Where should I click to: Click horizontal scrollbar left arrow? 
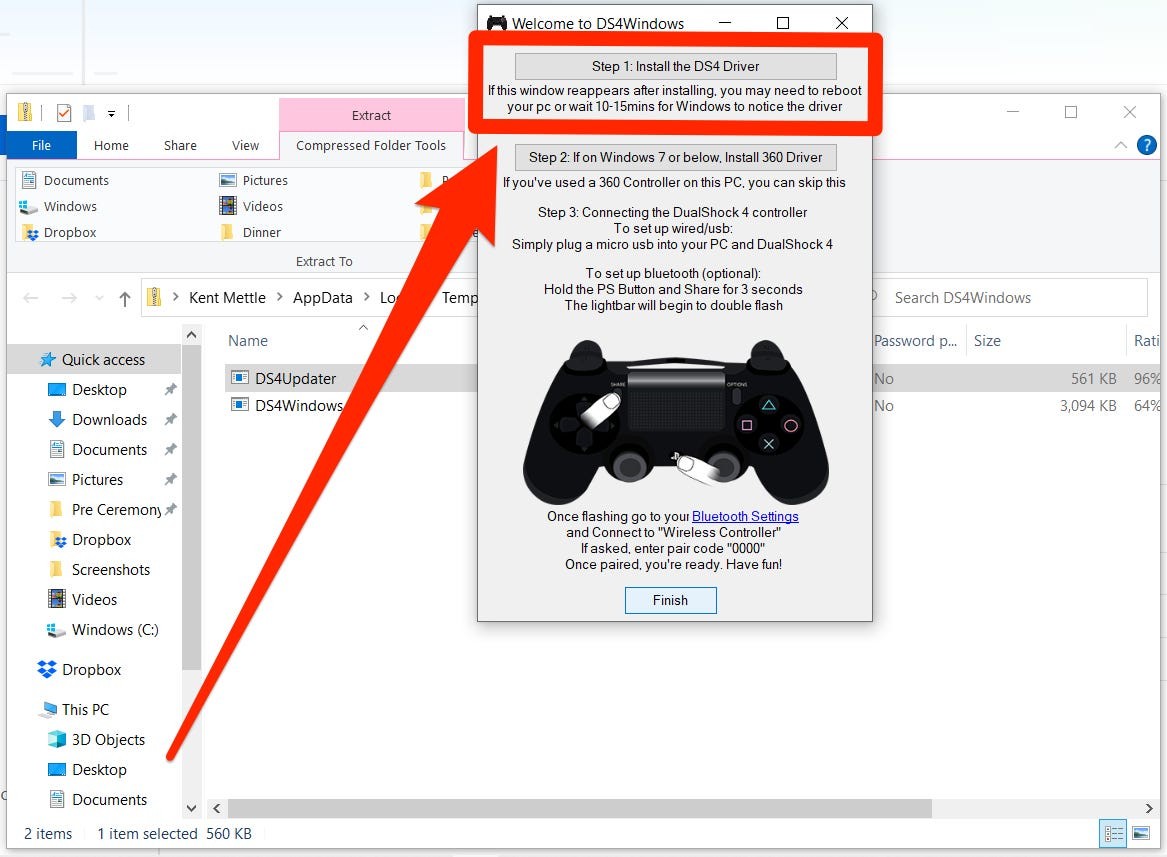217,809
